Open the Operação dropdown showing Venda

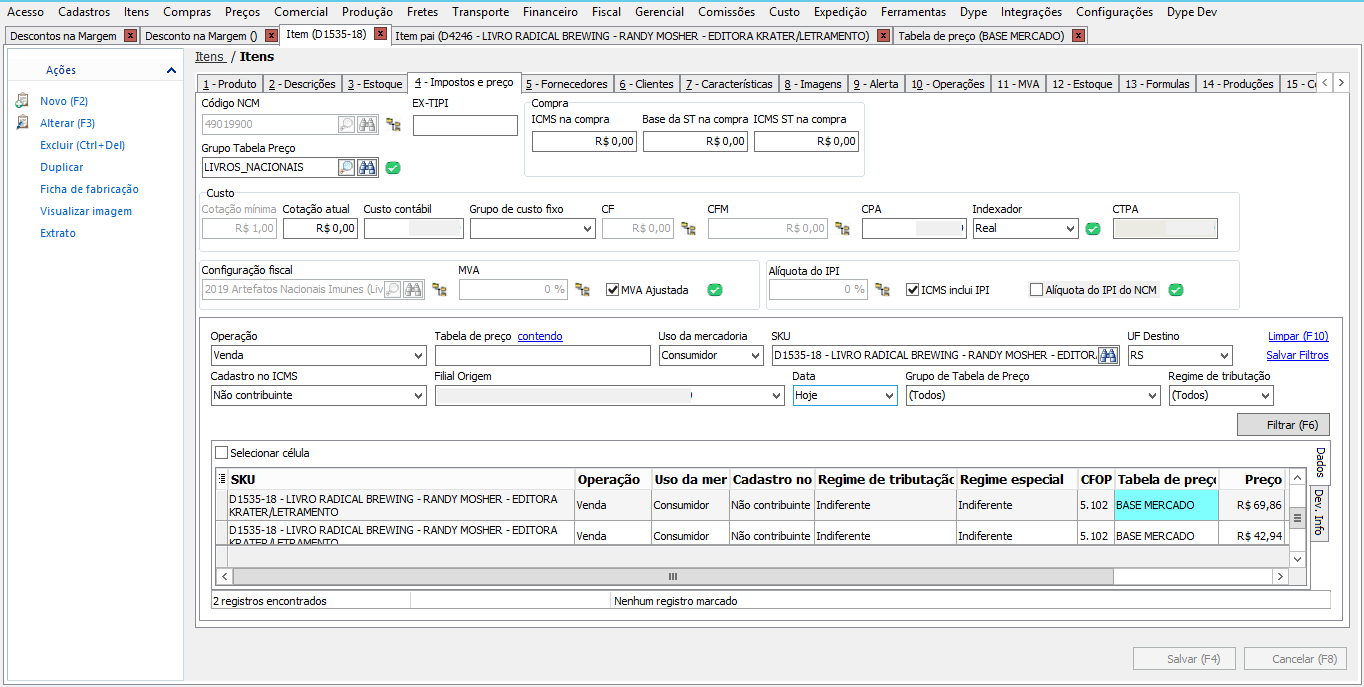coord(418,355)
